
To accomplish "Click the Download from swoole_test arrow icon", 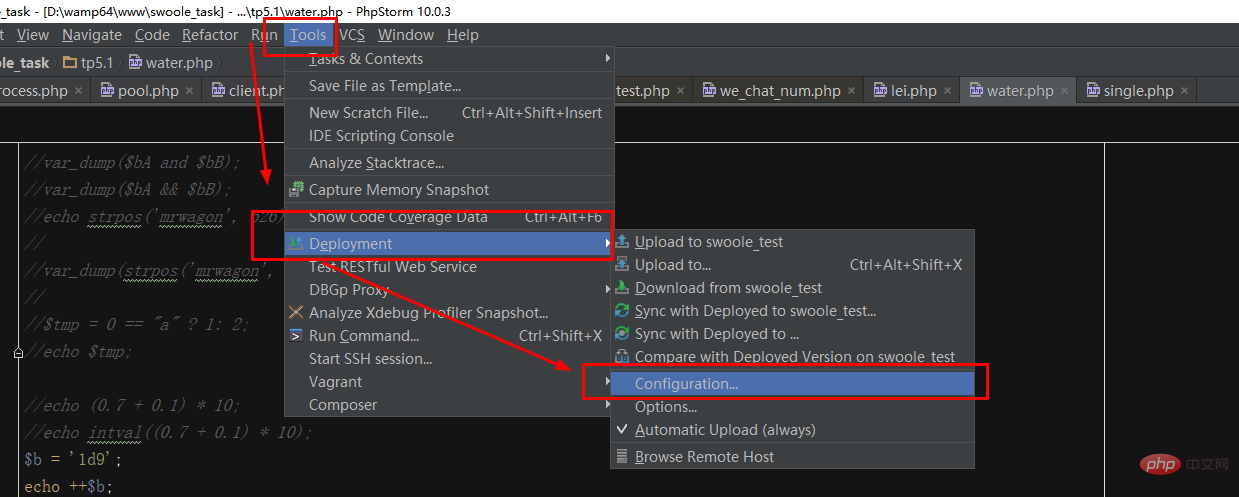I will [622, 288].
